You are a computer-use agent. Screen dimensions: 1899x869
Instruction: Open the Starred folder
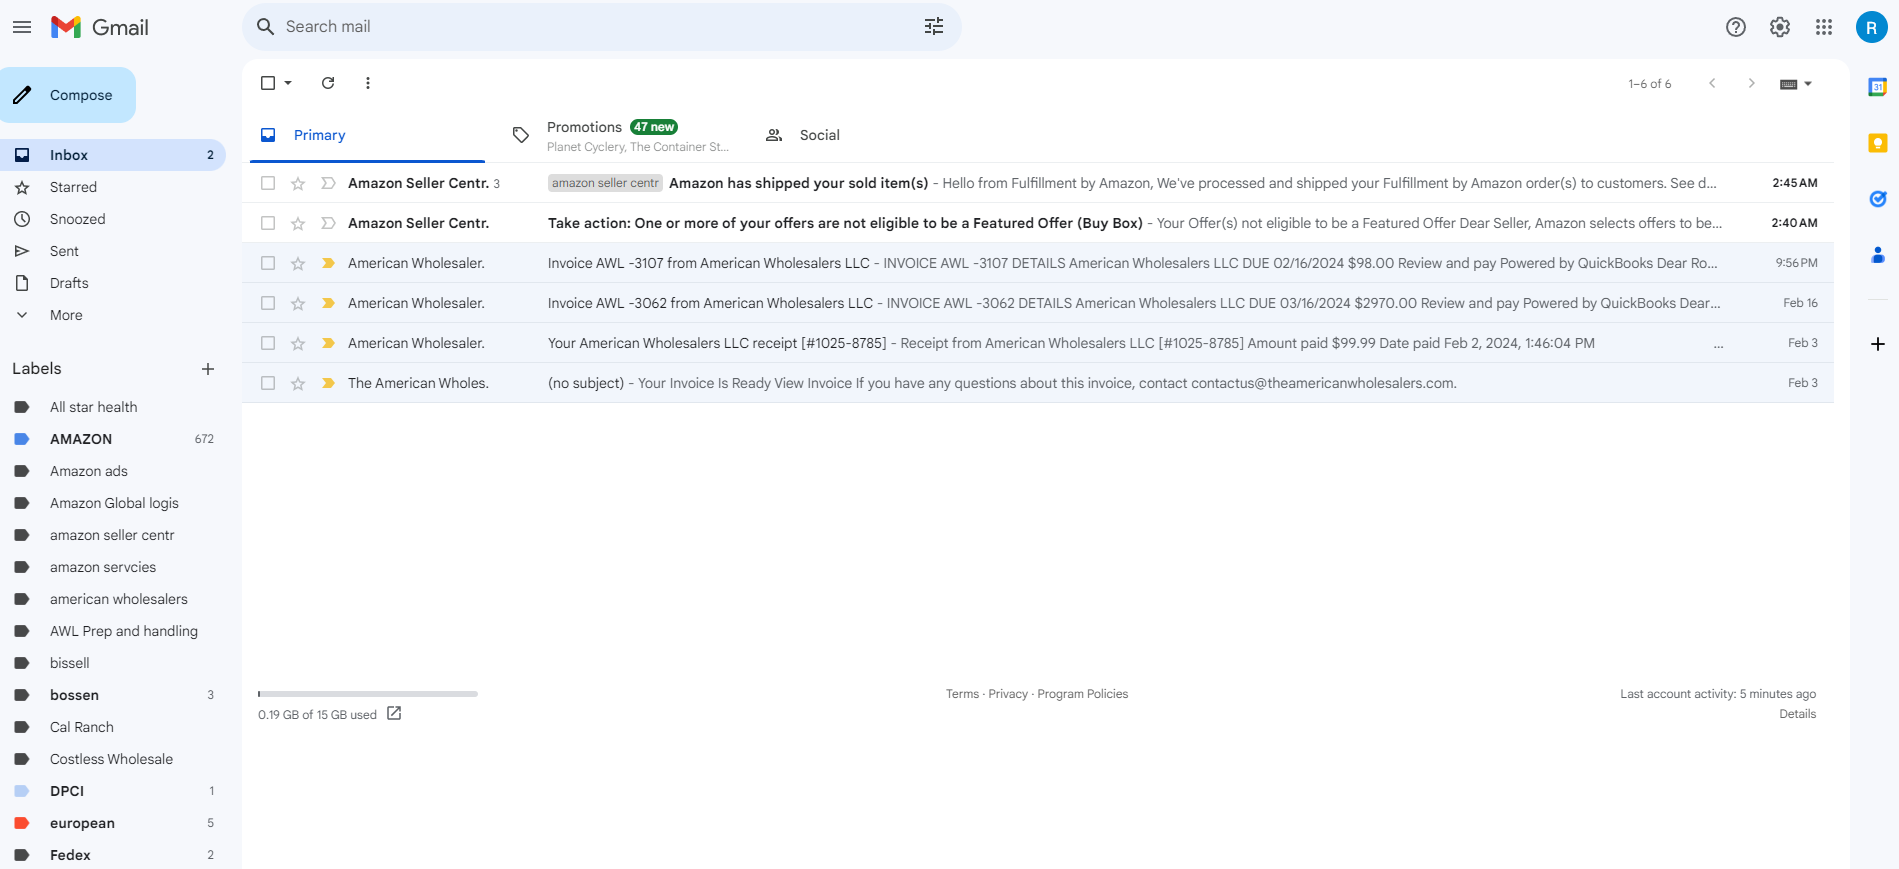113,187
